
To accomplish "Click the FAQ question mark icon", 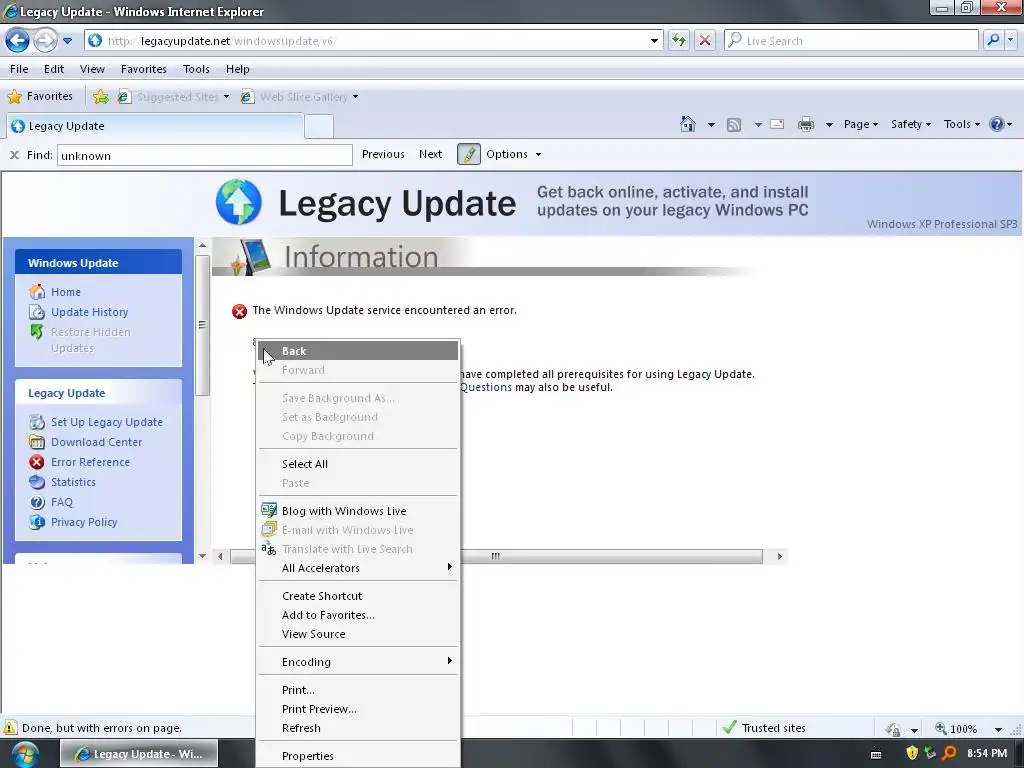I will 37,502.
